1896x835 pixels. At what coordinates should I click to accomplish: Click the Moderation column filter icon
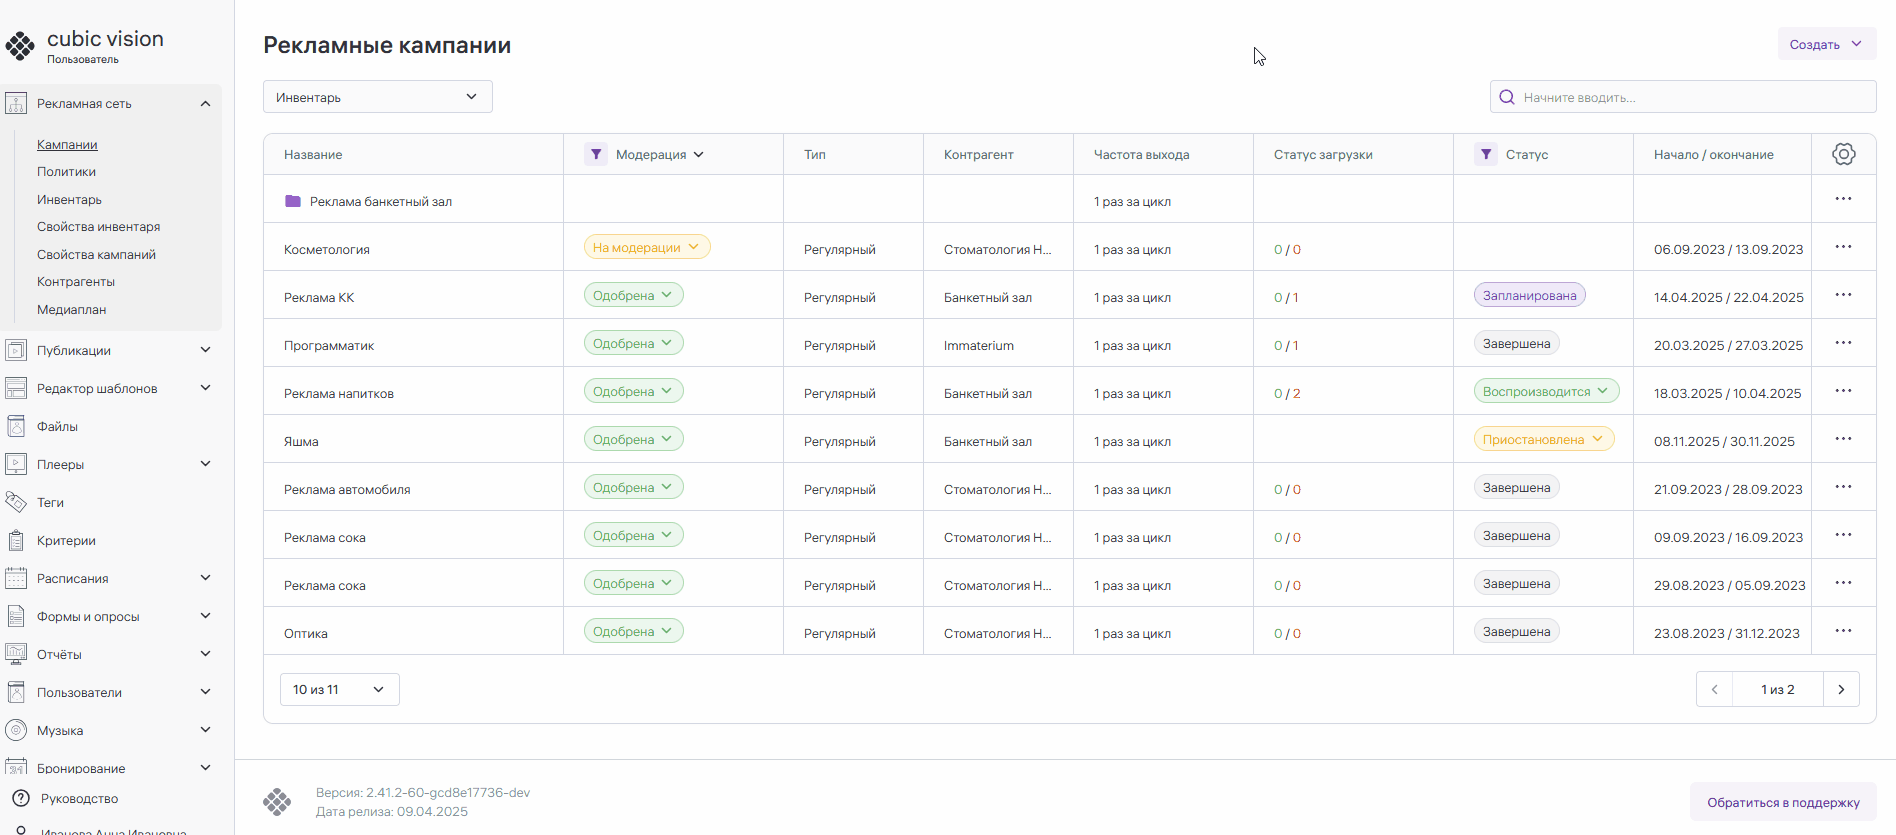[x=596, y=154]
